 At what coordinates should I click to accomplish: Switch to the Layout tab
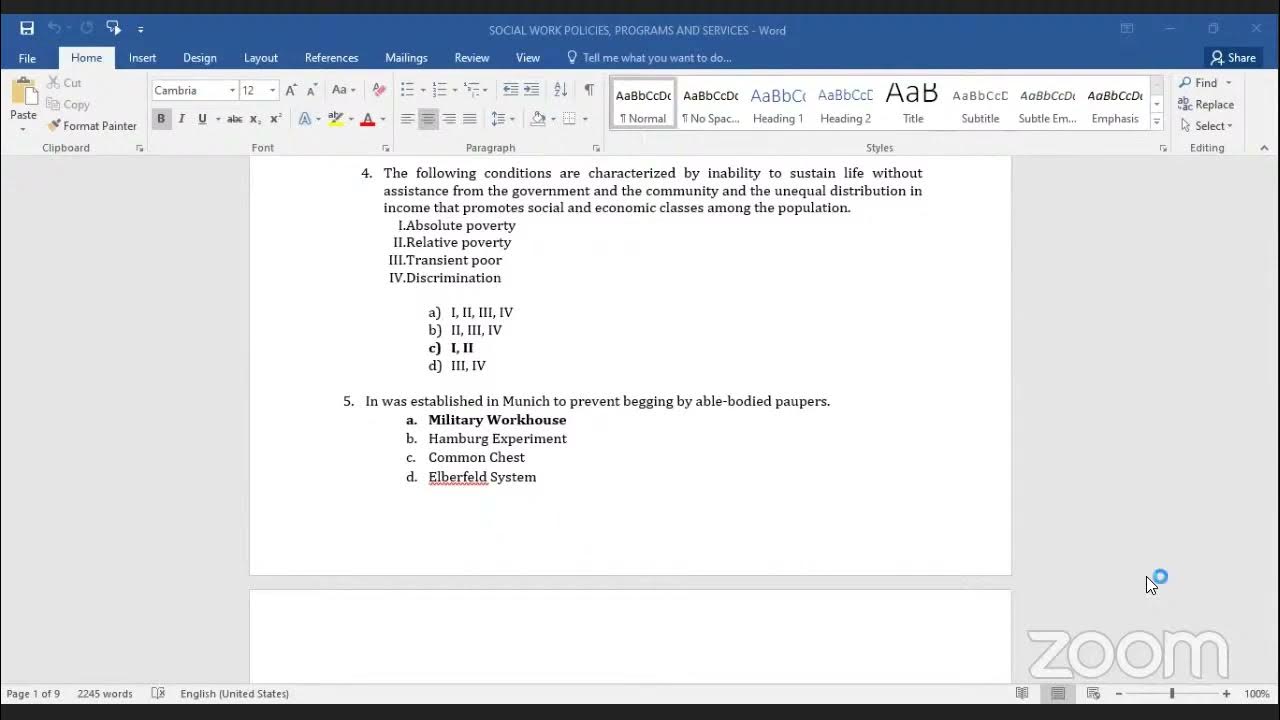coord(261,58)
